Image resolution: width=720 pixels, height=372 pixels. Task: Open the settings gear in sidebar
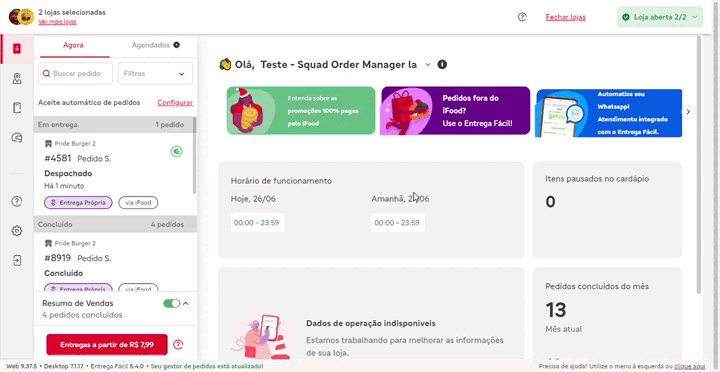click(x=17, y=231)
